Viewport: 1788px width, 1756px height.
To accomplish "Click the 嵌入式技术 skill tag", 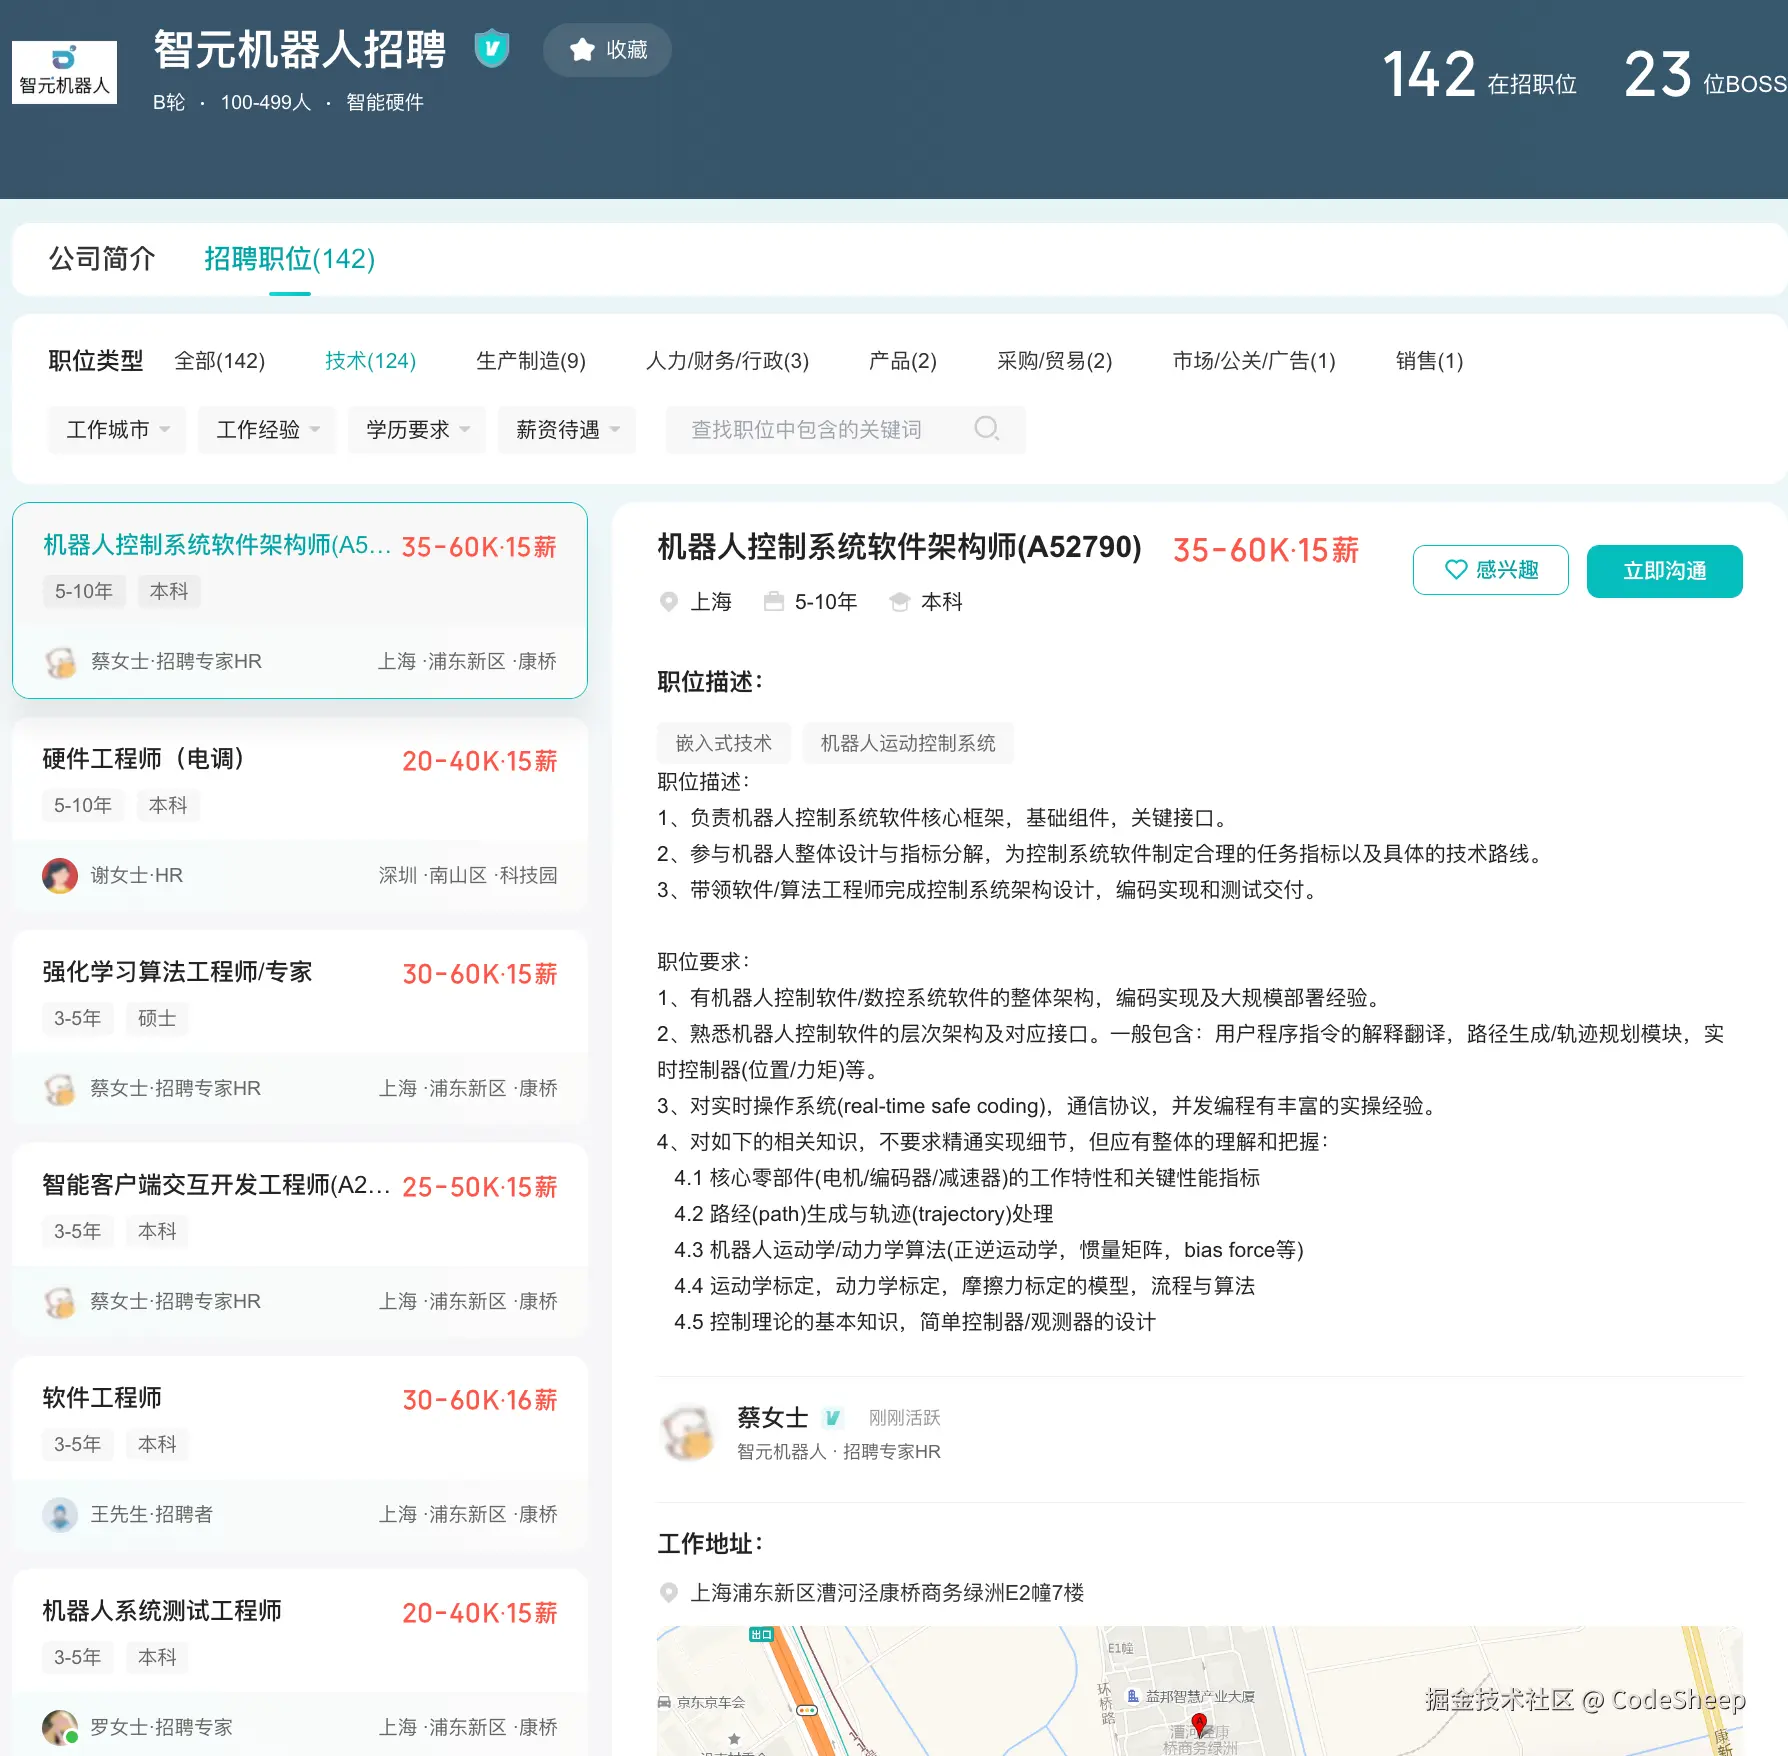I will click(x=724, y=743).
